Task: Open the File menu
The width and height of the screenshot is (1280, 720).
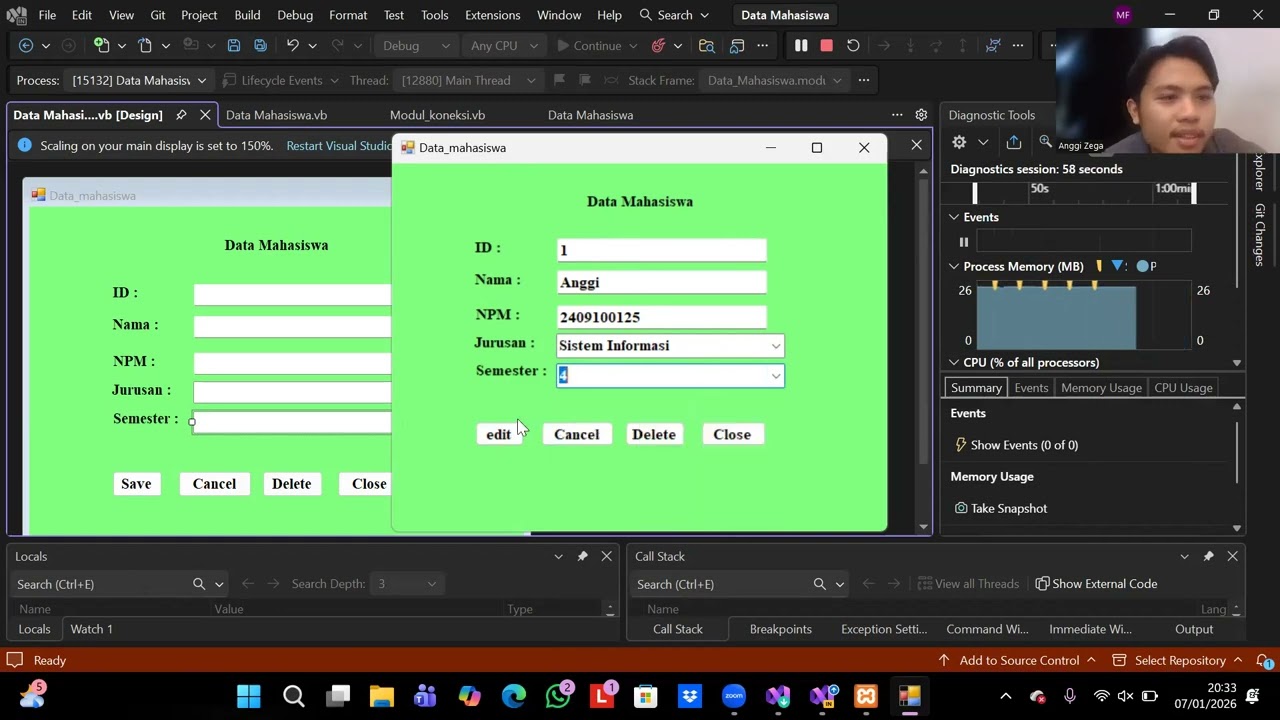Action: (47, 15)
